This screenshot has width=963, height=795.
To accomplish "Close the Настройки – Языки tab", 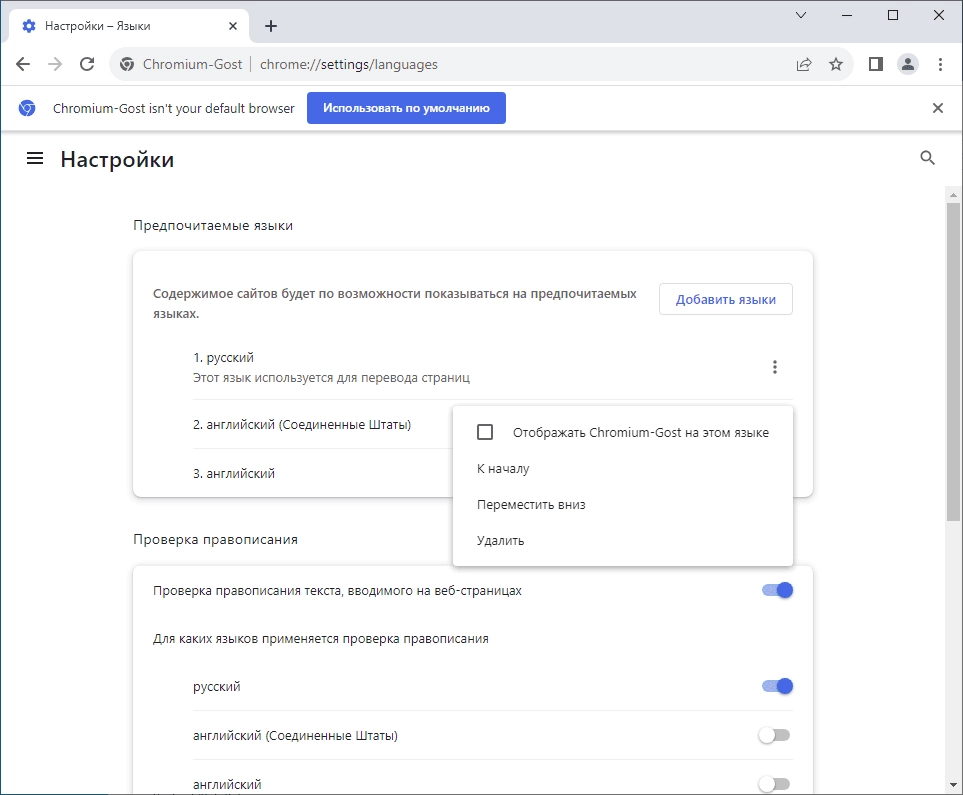I will tap(233, 26).
